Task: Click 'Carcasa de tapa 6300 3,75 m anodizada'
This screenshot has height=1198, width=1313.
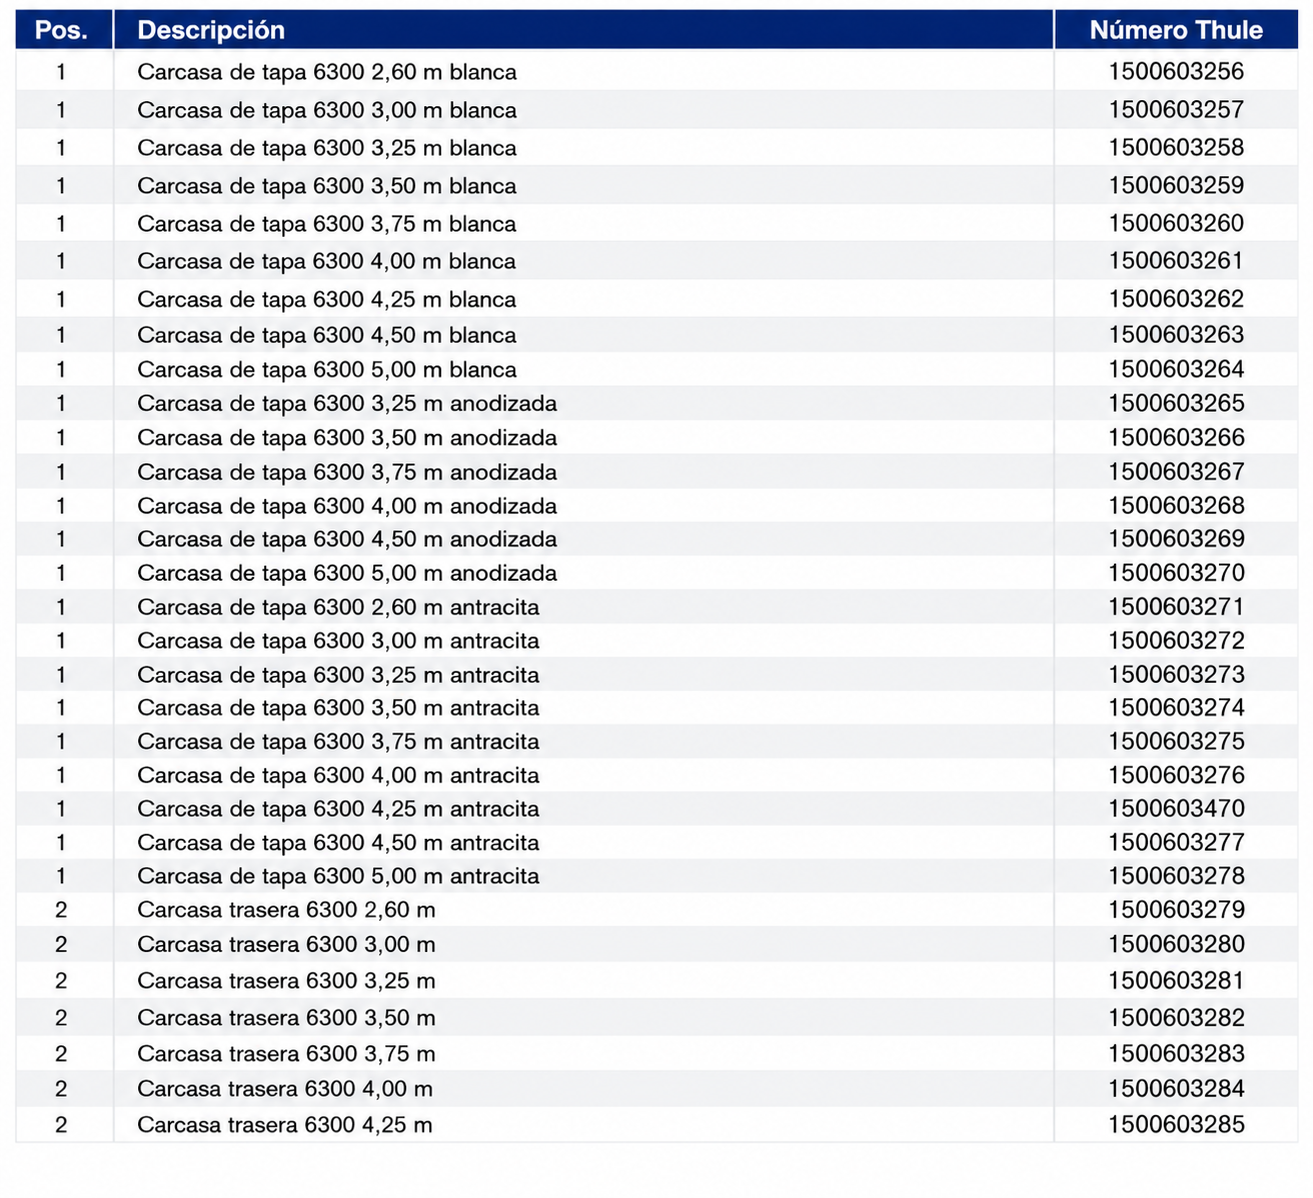Action: point(347,472)
